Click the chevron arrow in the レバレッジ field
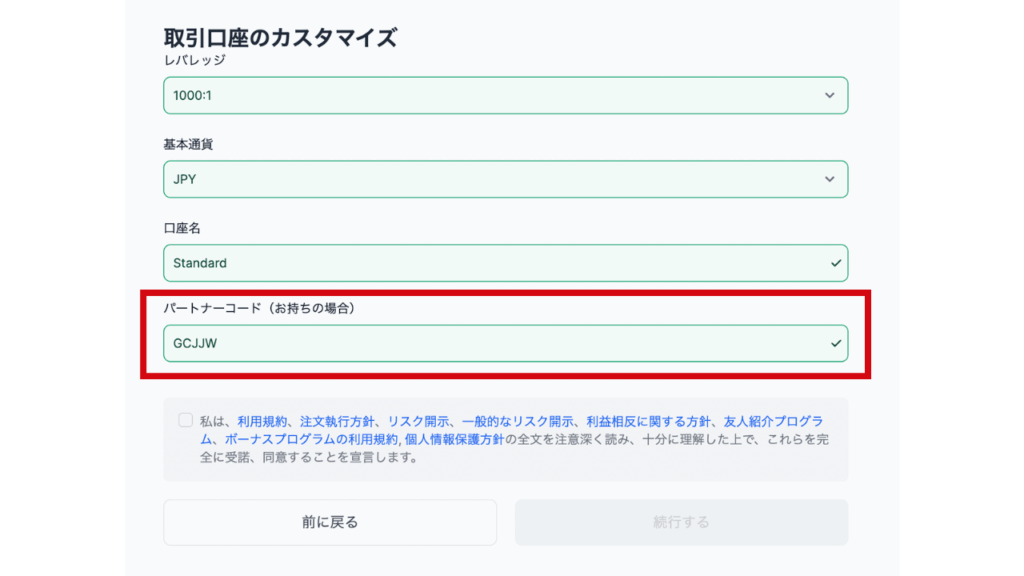The image size is (1024, 576). pyautogui.click(x=829, y=95)
